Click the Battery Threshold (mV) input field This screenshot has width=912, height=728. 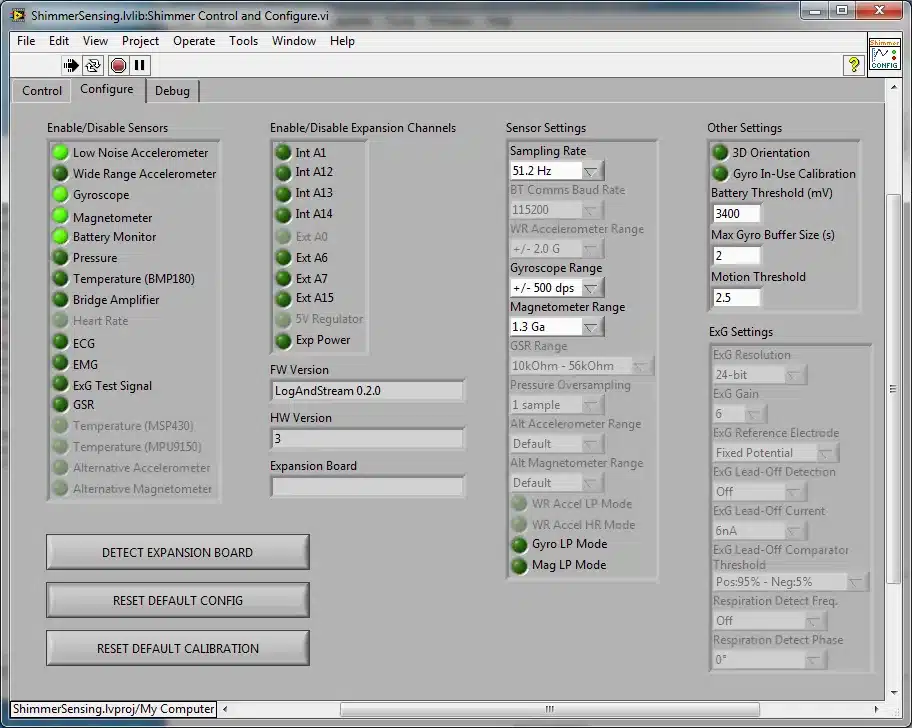pyautogui.click(x=736, y=213)
